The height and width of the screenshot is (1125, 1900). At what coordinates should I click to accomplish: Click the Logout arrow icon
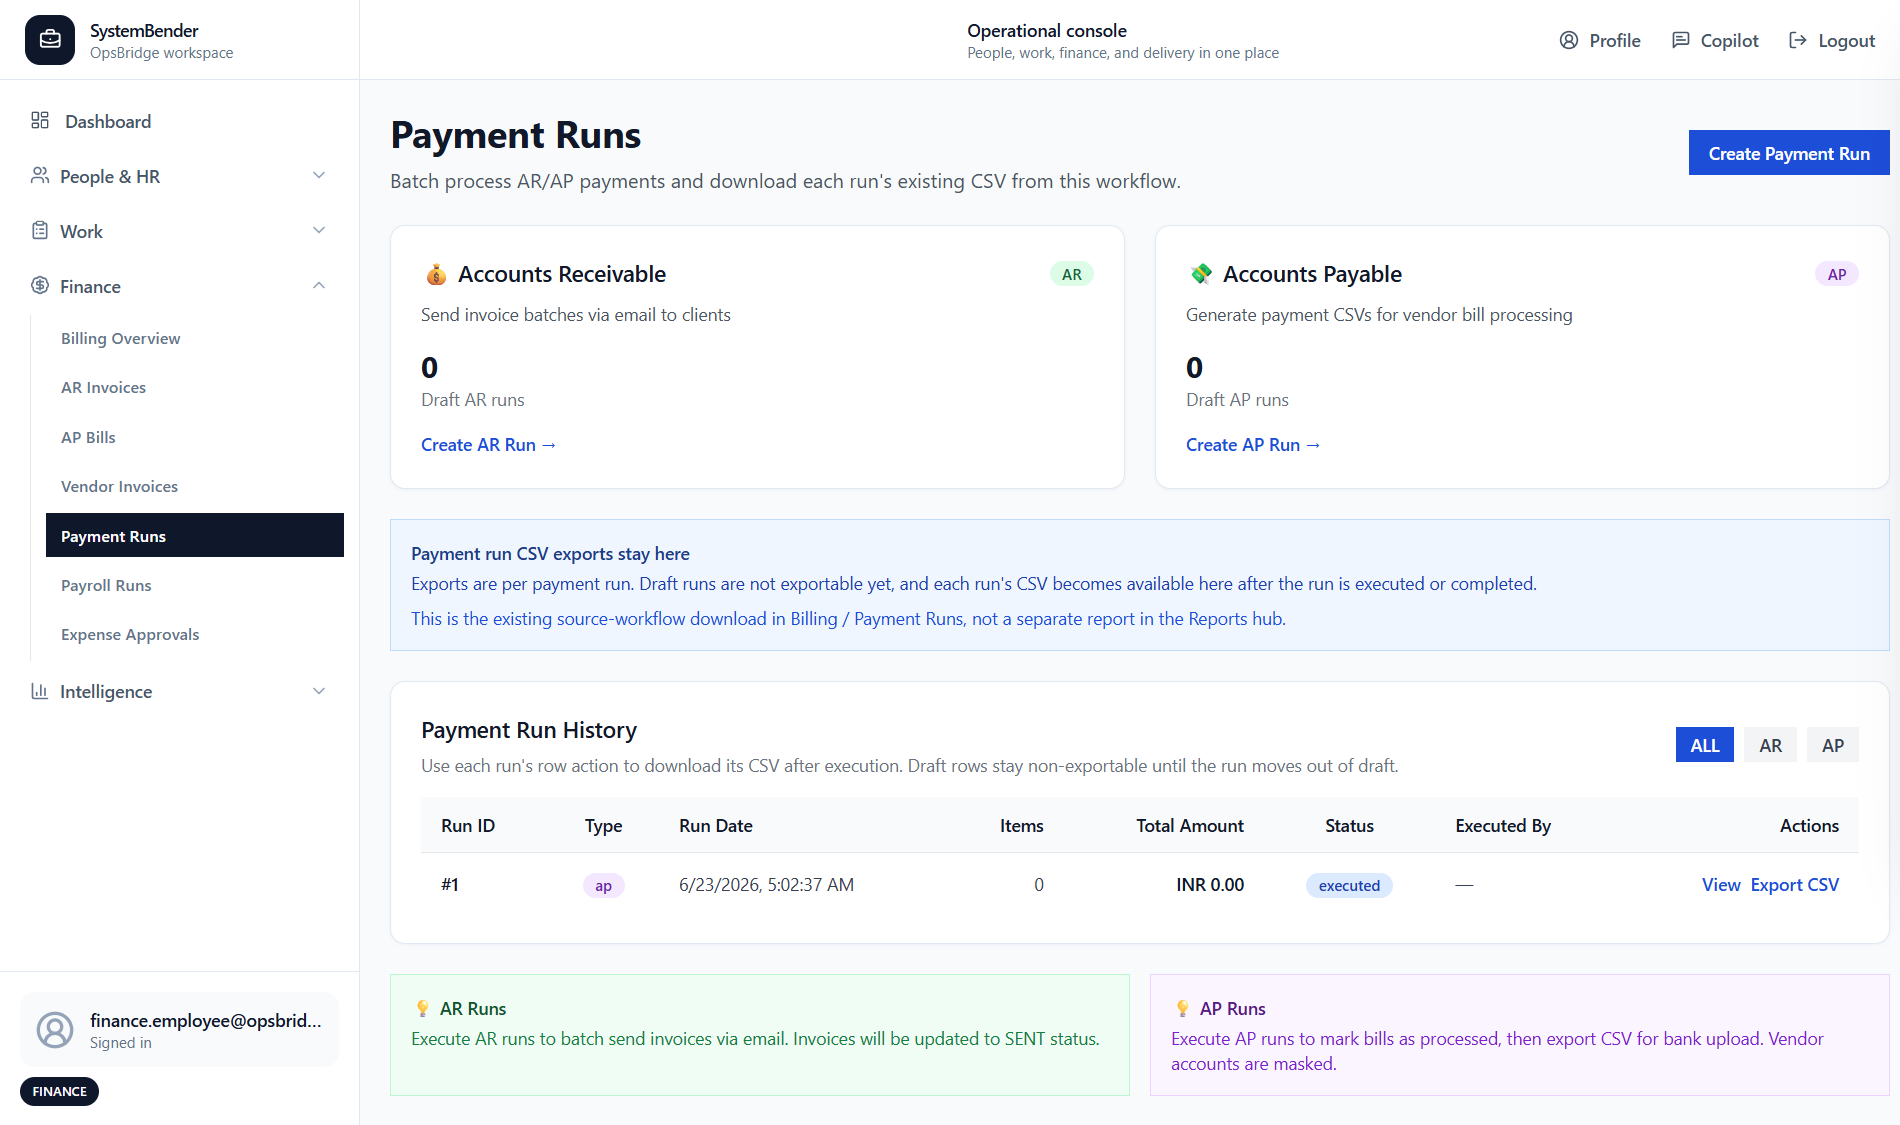[x=1798, y=40]
